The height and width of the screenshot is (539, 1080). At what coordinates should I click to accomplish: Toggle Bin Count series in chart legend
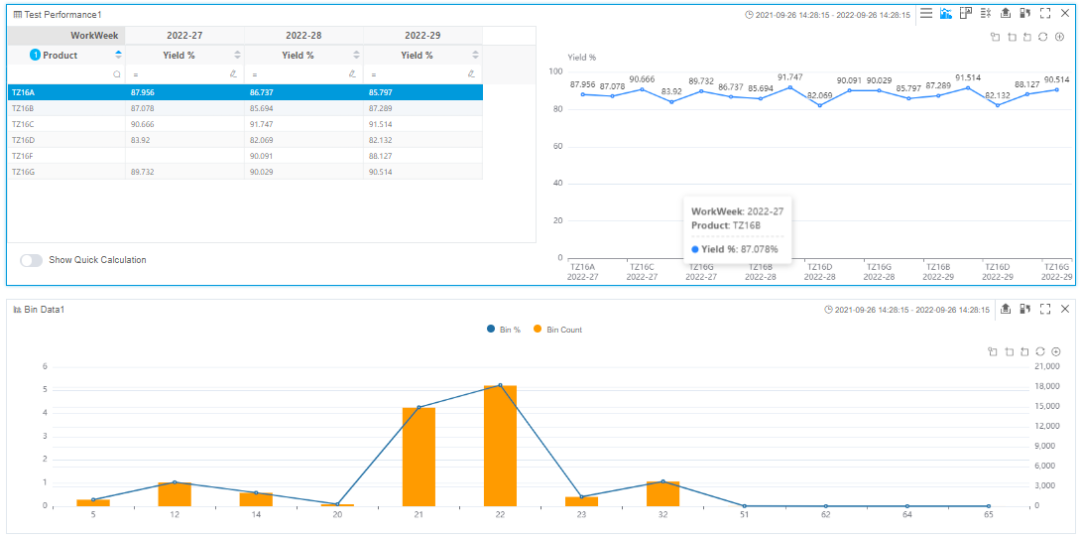558,329
